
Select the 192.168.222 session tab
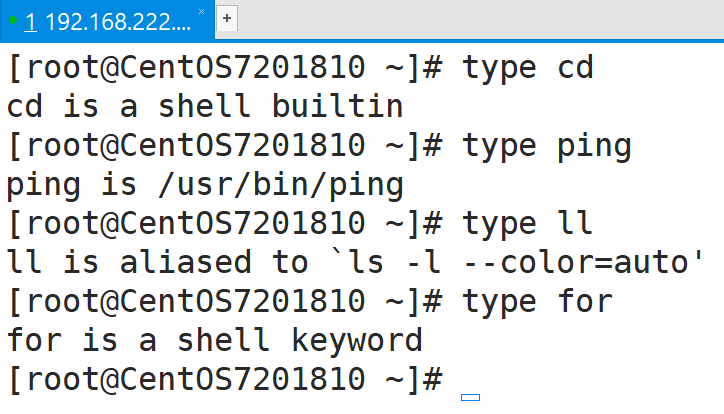coord(118,20)
